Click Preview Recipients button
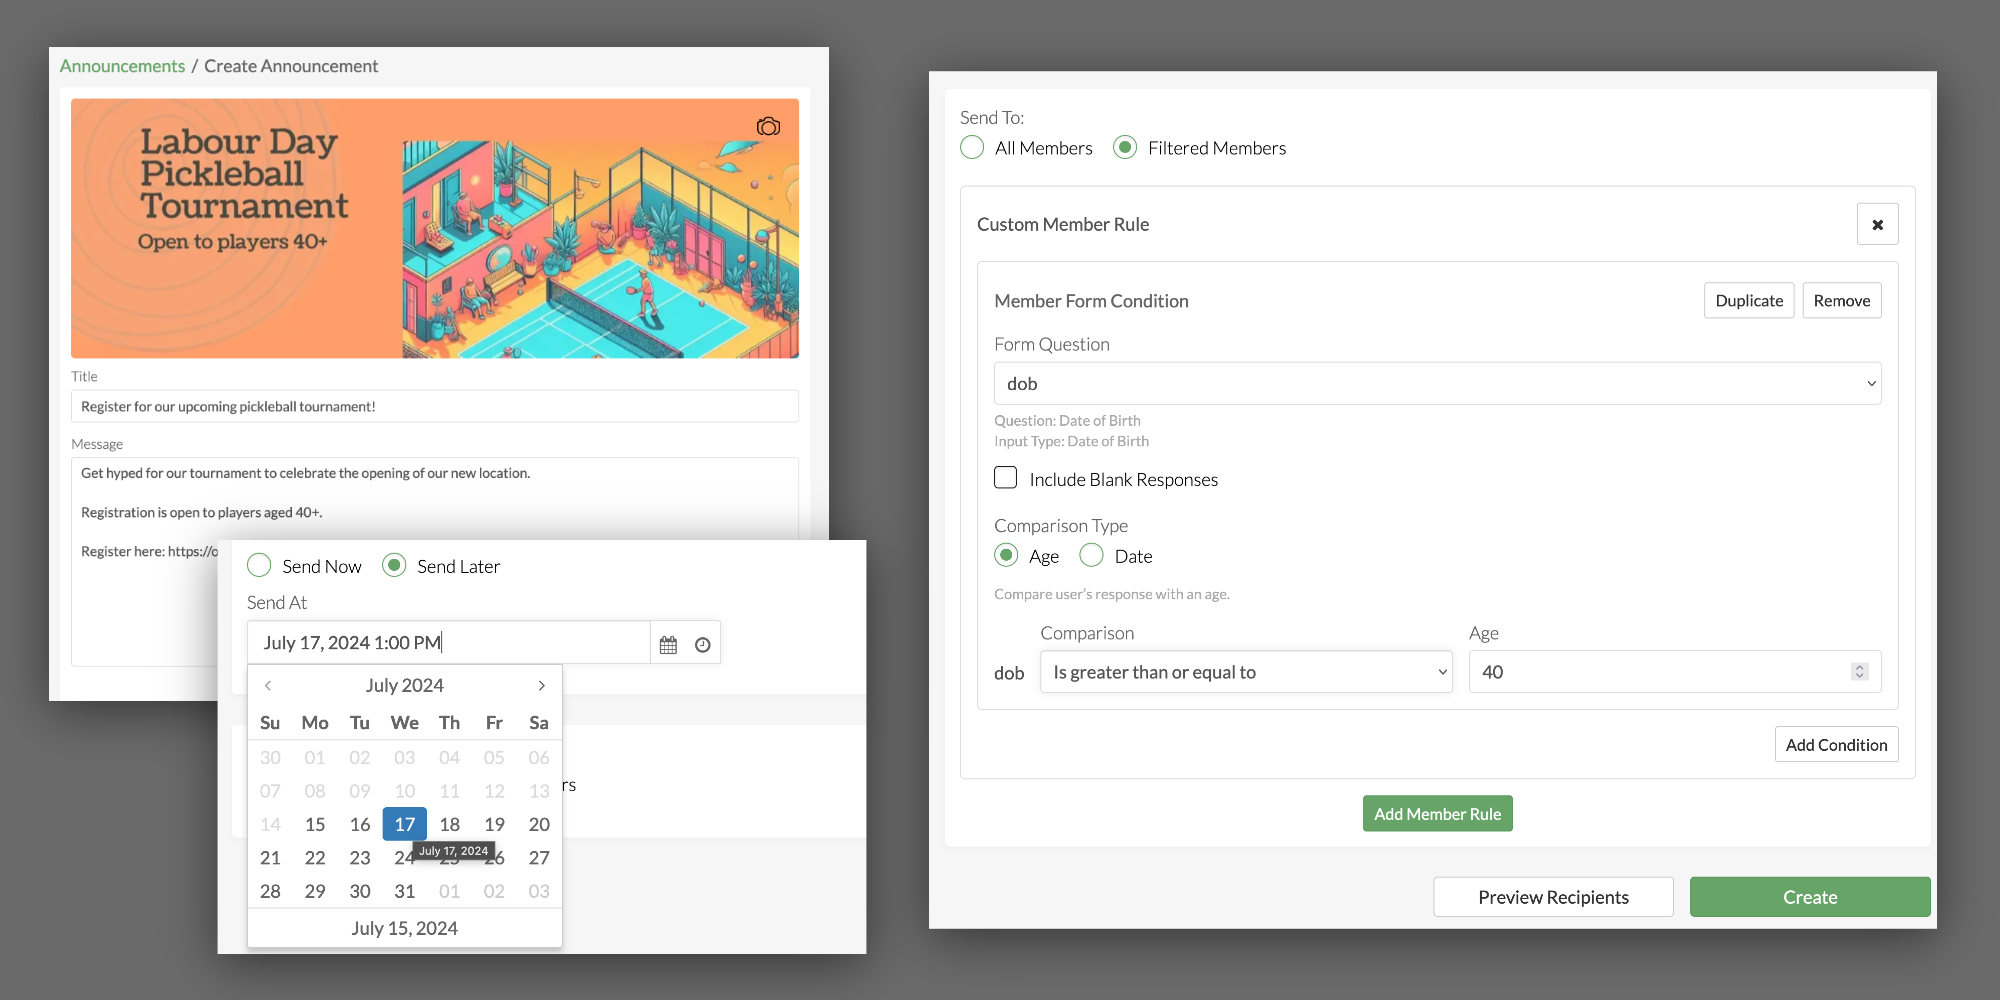This screenshot has height=1000, width=2000. [x=1553, y=897]
